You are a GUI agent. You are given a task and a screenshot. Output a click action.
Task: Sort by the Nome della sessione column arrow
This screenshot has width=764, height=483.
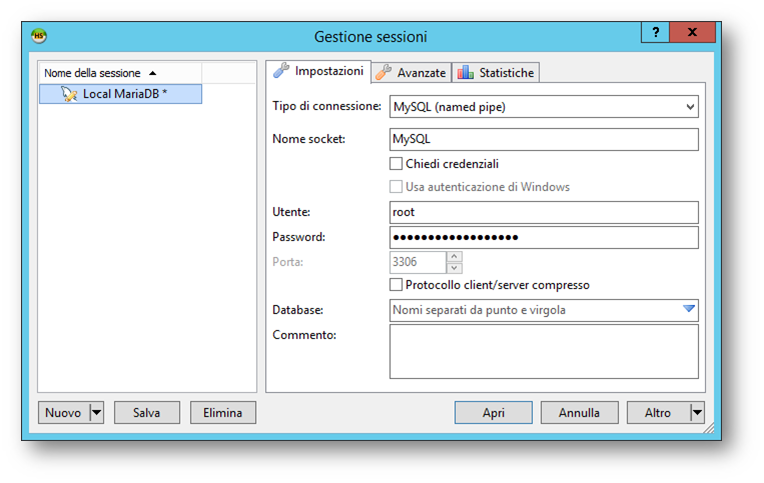pos(152,73)
